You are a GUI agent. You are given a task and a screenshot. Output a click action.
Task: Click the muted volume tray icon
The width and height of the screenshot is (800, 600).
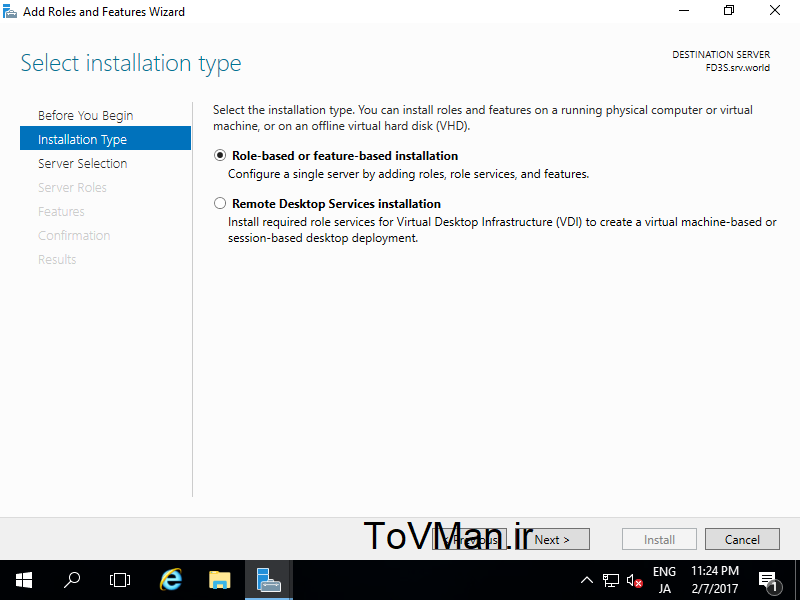click(634, 580)
